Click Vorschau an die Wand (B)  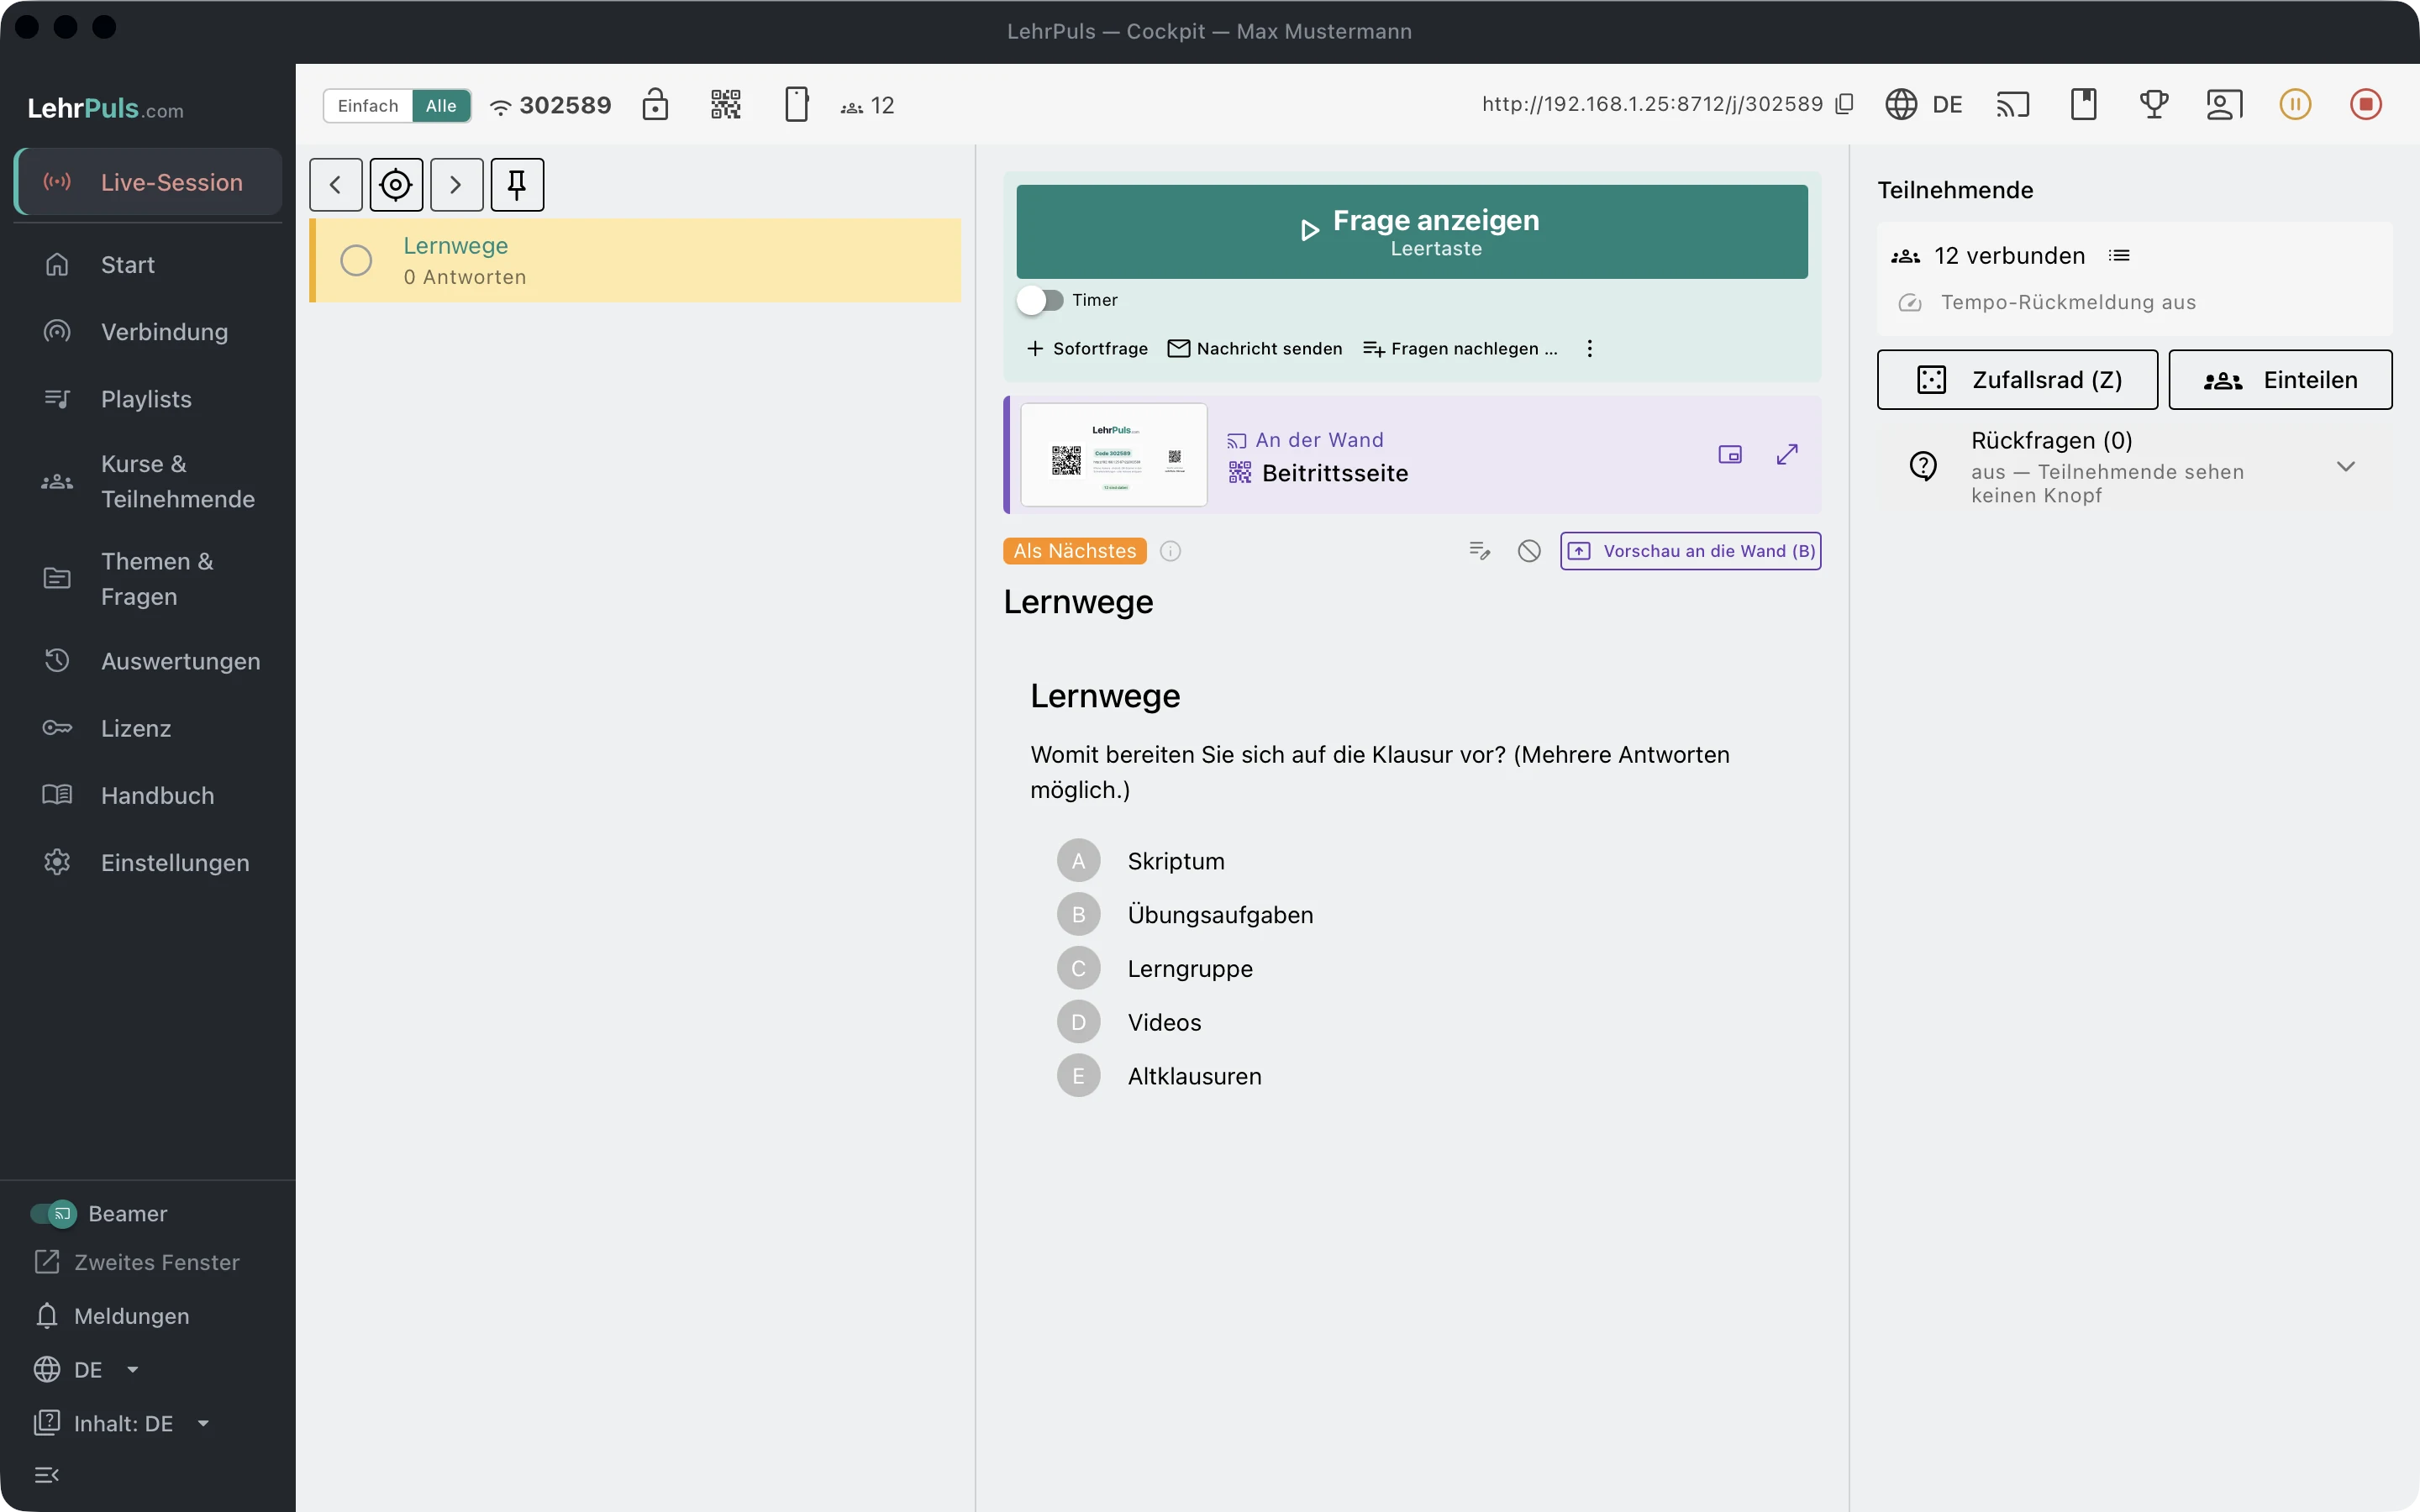1691,551
